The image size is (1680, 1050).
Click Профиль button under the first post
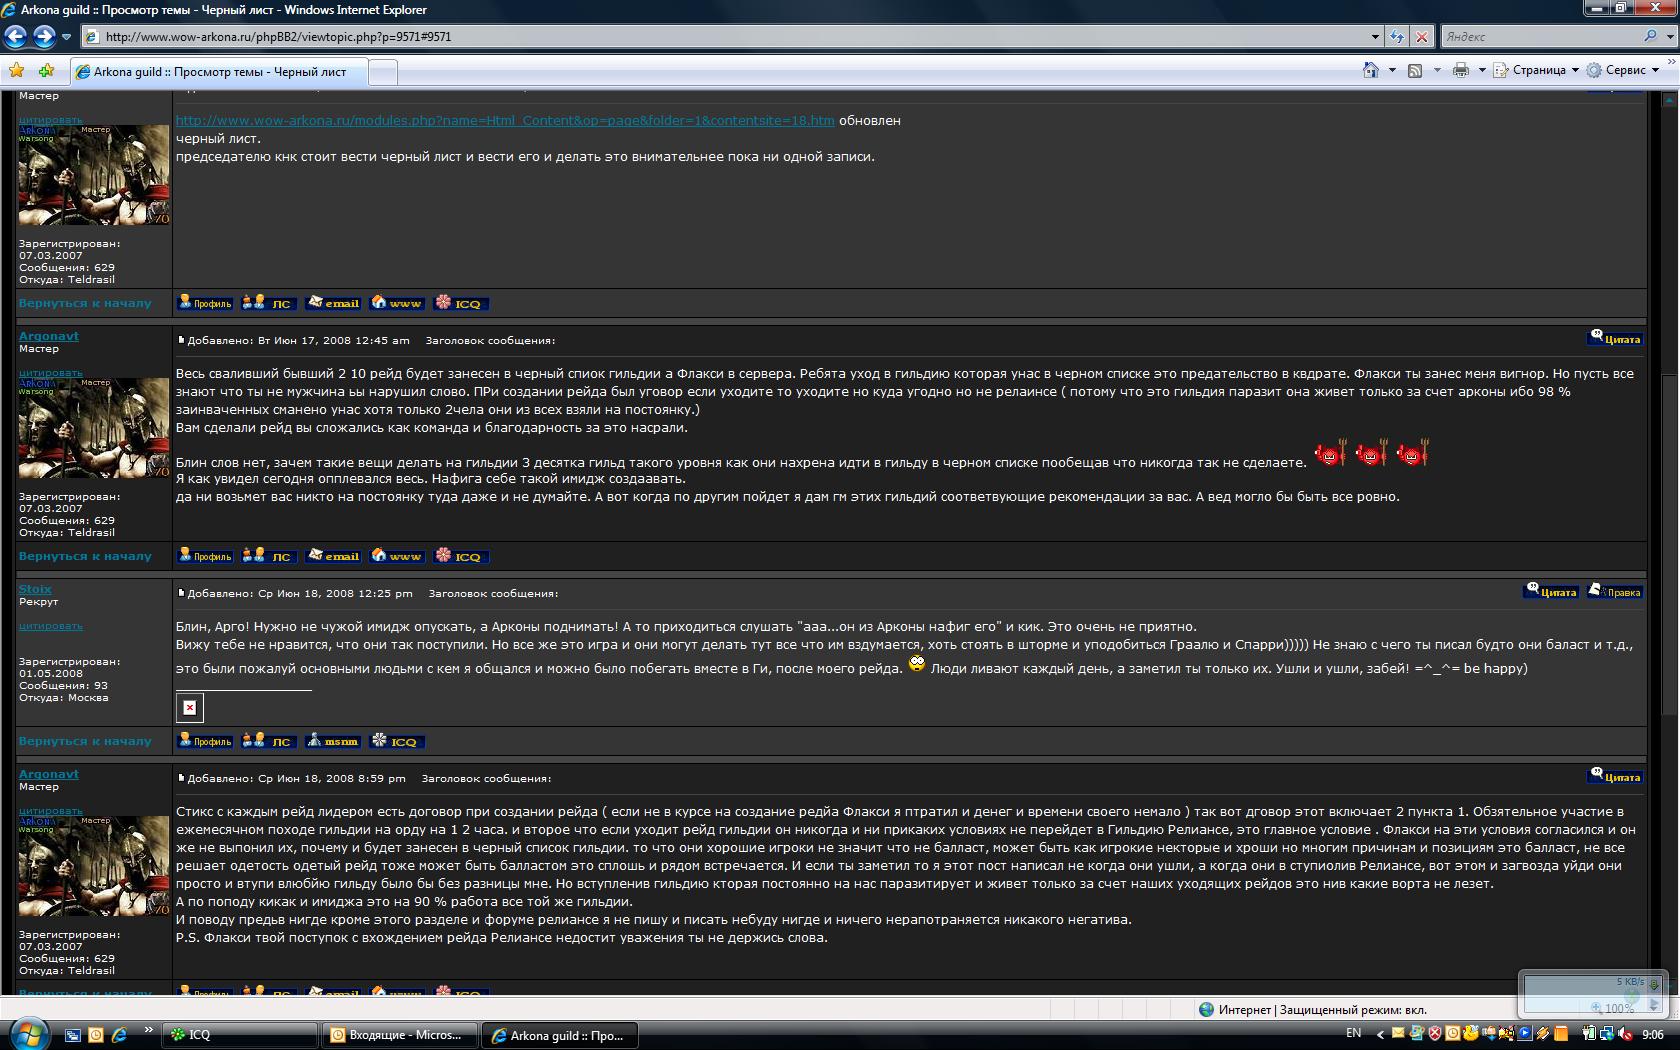tap(205, 302)
